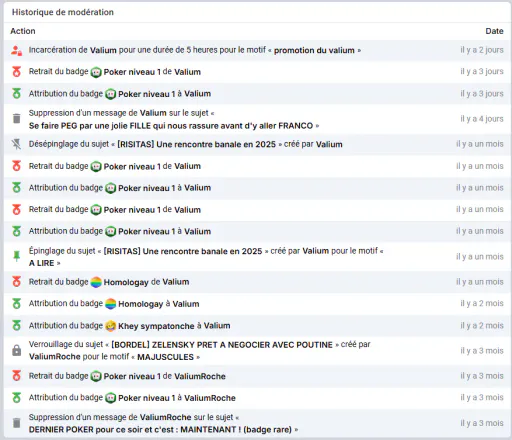The height and width of the screenshot is (440, 512).
Task: Click padlock icon on Verrouillage du sujet row
Action: coord(16,350)
